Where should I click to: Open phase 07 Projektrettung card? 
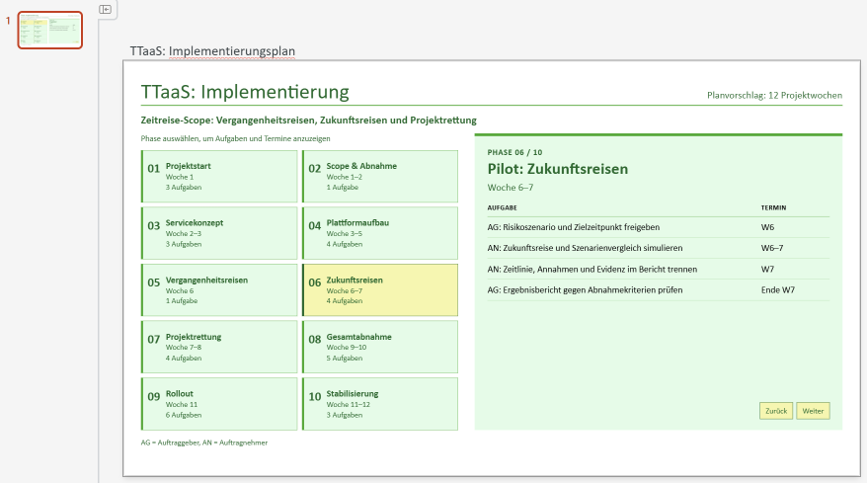click(219, 347)
